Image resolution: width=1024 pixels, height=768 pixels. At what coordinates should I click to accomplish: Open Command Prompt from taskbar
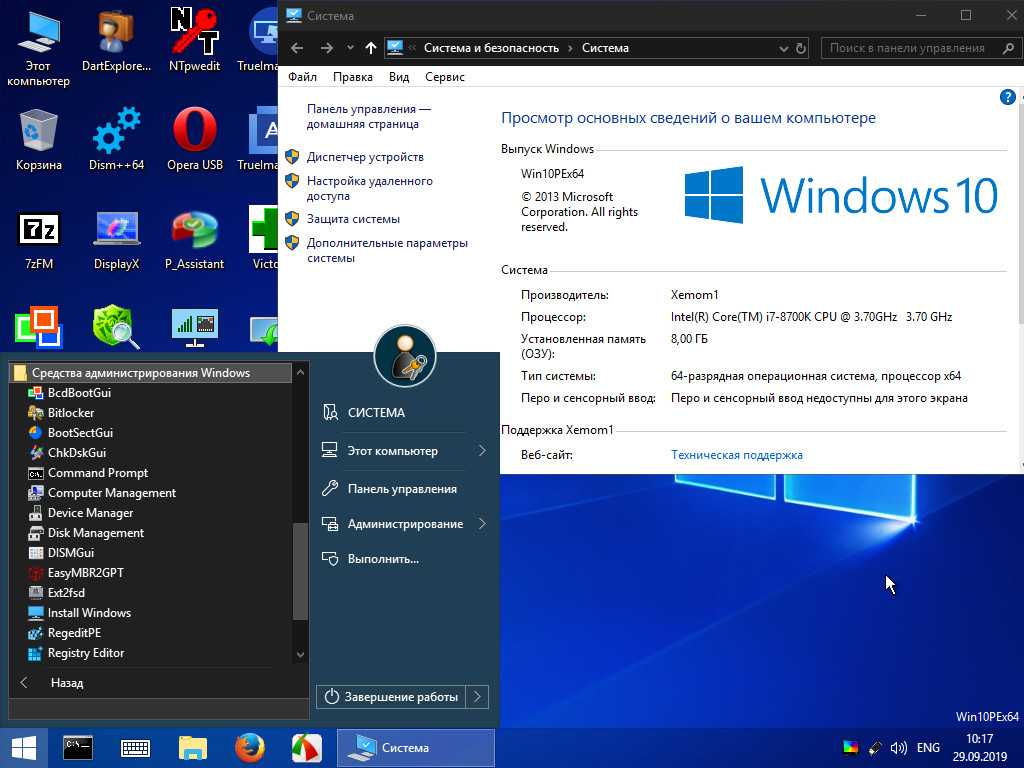[78, 748]
